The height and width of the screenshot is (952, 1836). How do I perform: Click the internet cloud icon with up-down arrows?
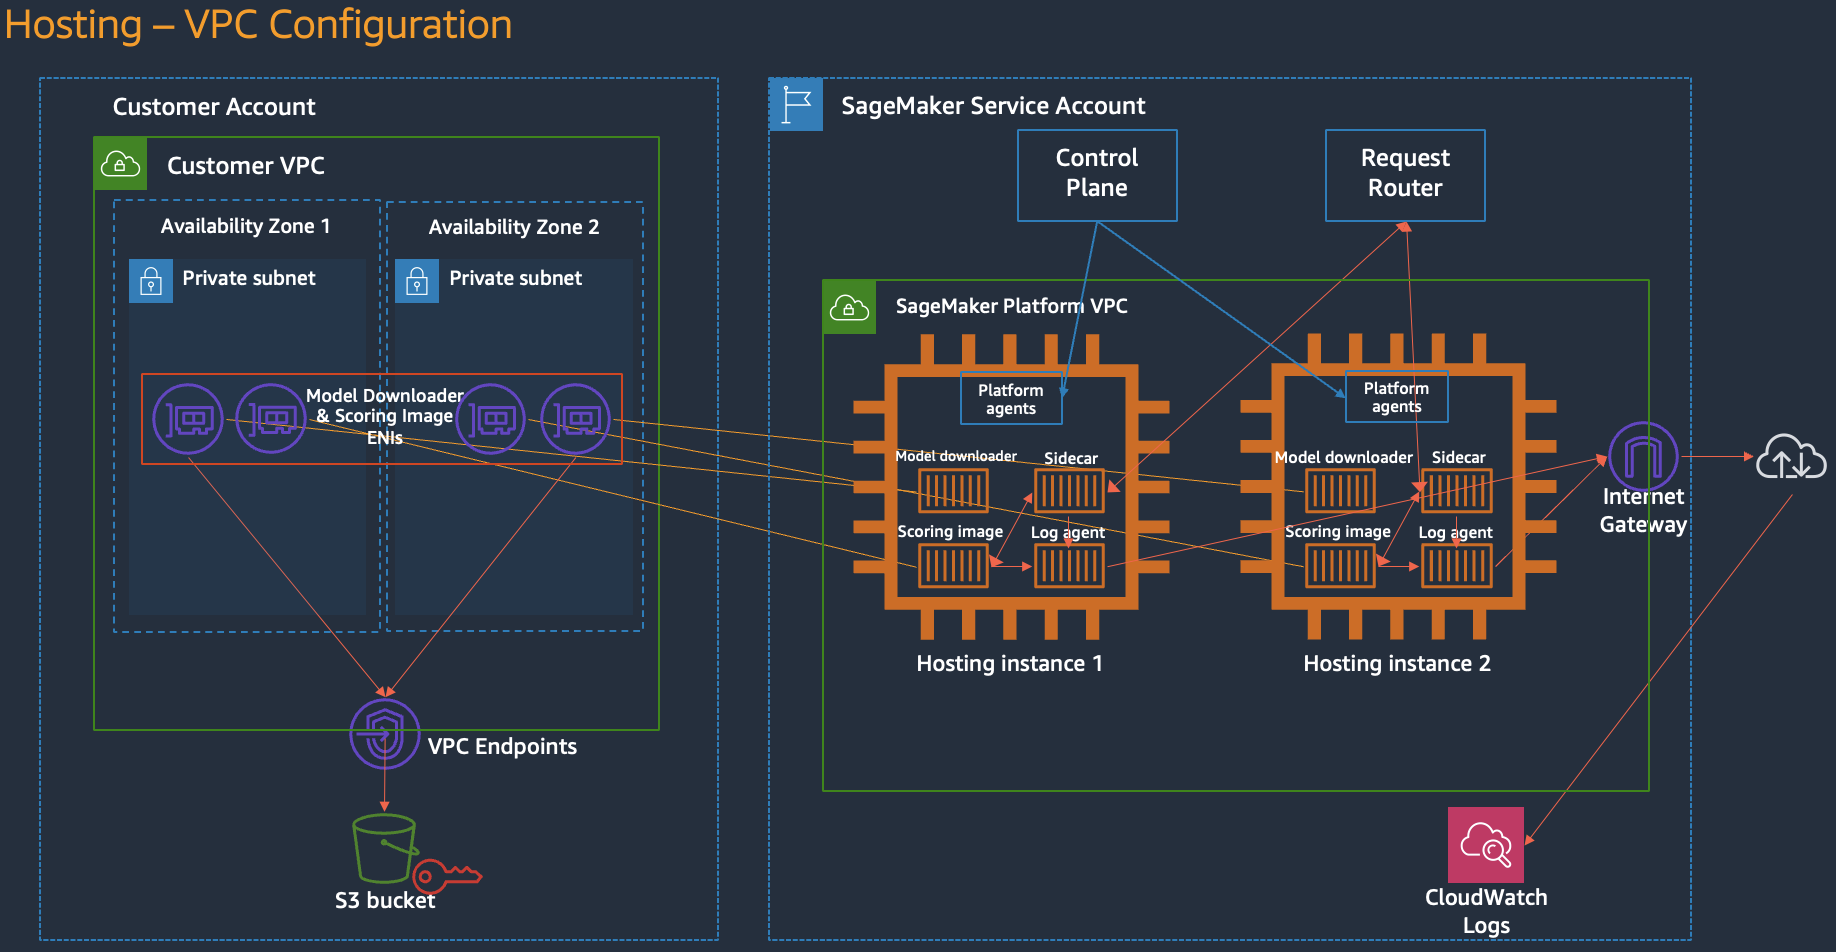(1791, 457)
